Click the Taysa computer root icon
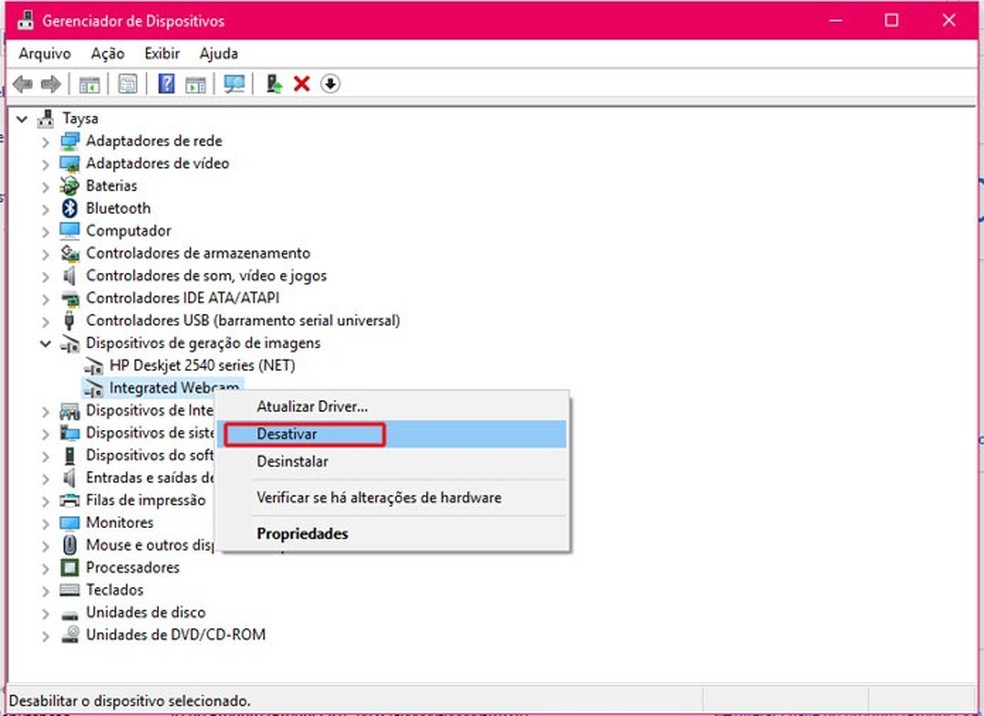Screen dimensions: 984x716 (46, 118)
